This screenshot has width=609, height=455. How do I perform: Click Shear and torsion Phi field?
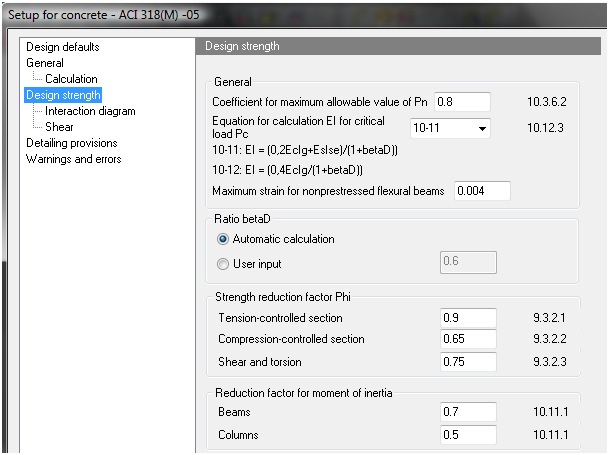coord(468,362)
